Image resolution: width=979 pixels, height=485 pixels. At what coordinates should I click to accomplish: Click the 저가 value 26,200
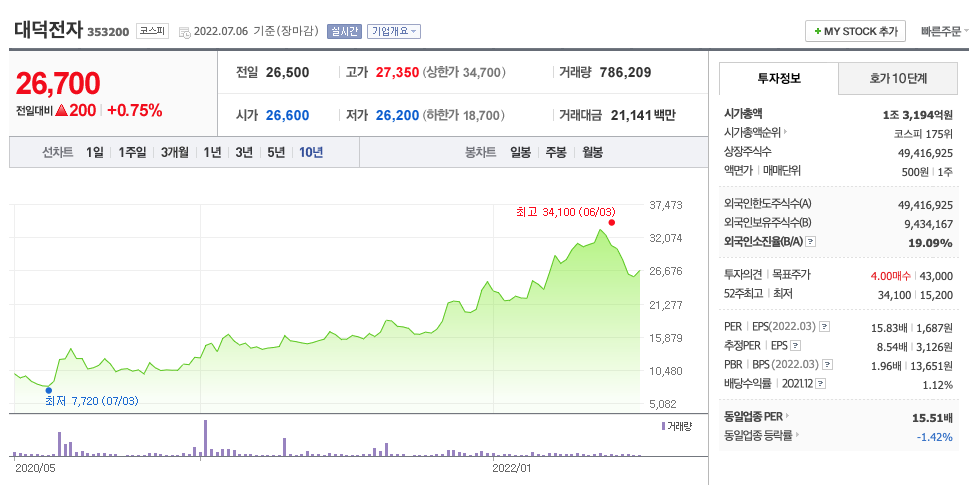pyautogui.click(x=397, y=115)
